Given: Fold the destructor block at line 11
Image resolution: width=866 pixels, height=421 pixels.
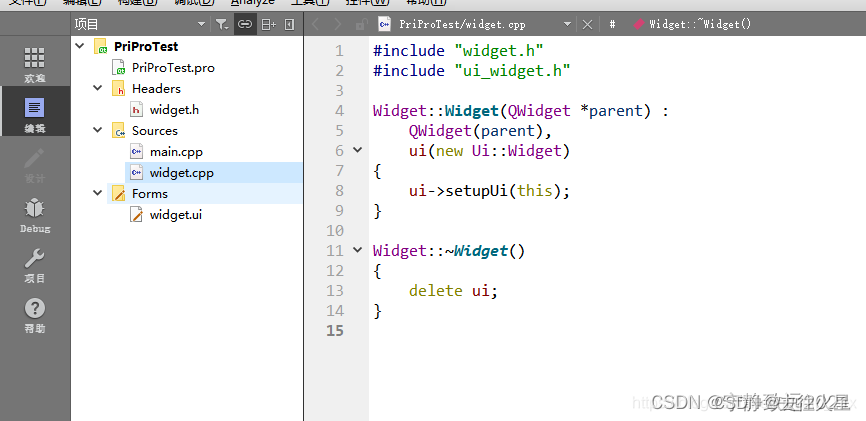Looking at the screenshot, I should [358, 250].
